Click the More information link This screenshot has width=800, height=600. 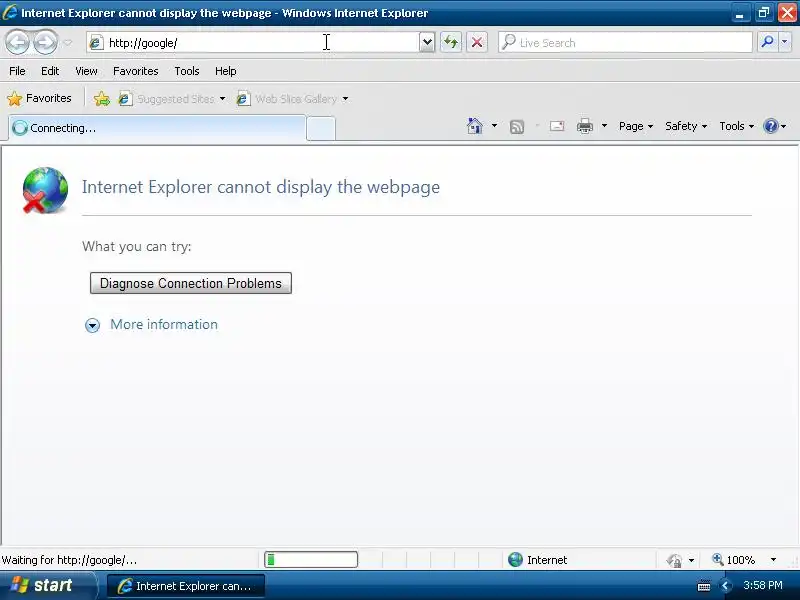pyautogui.click(x=164, y=324)
